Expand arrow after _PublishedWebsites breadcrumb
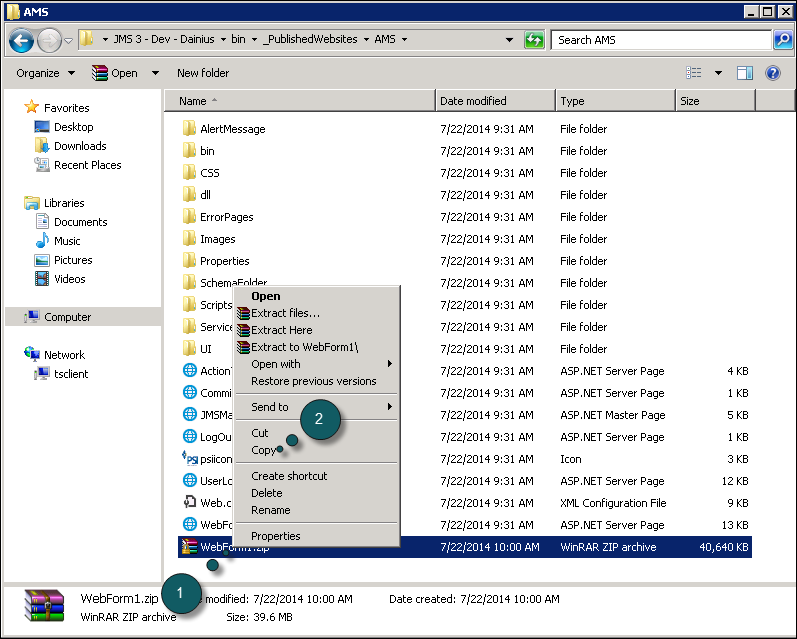The height and width of the screenshot is (639, 797). (366, 40)
